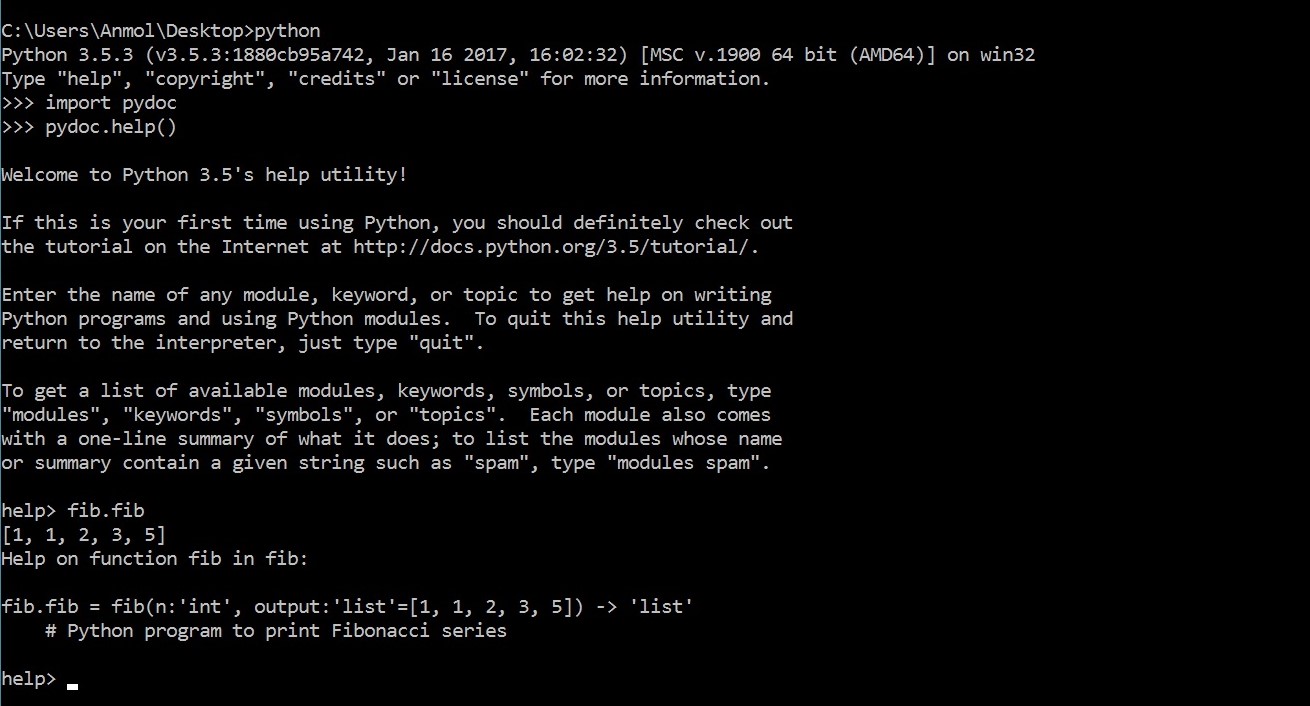Click the "modules" keyword in the help text
The height and width of the screenshot is (706, 1310).
point(50,415)
